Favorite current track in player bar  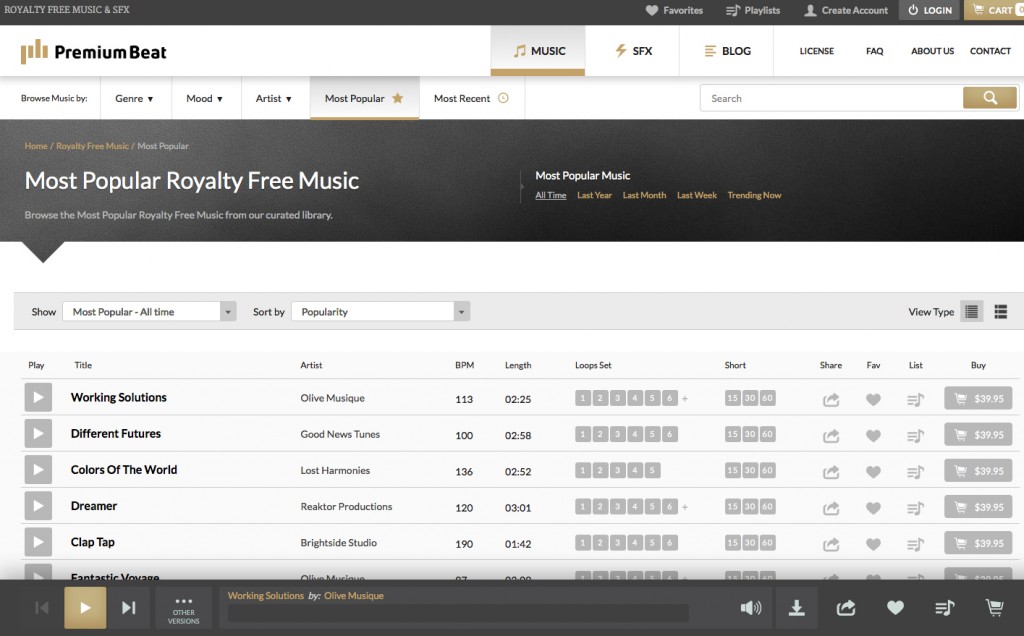tap(895, 608)
